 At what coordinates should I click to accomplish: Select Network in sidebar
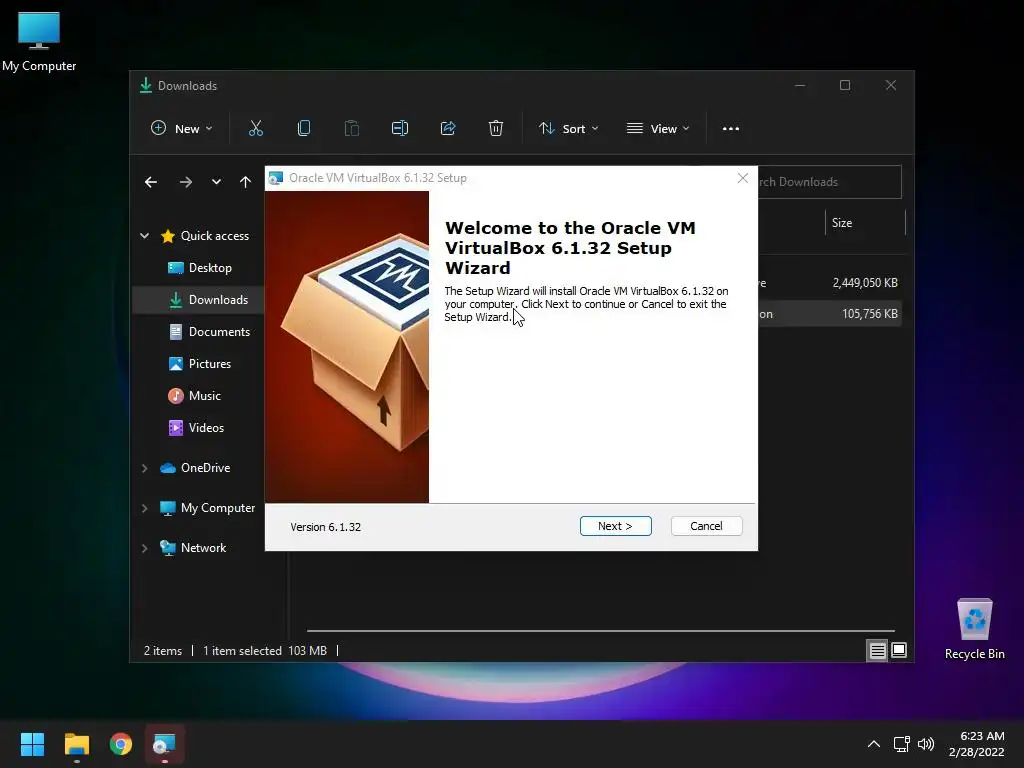pyautogui.click(x=193, y=548)
